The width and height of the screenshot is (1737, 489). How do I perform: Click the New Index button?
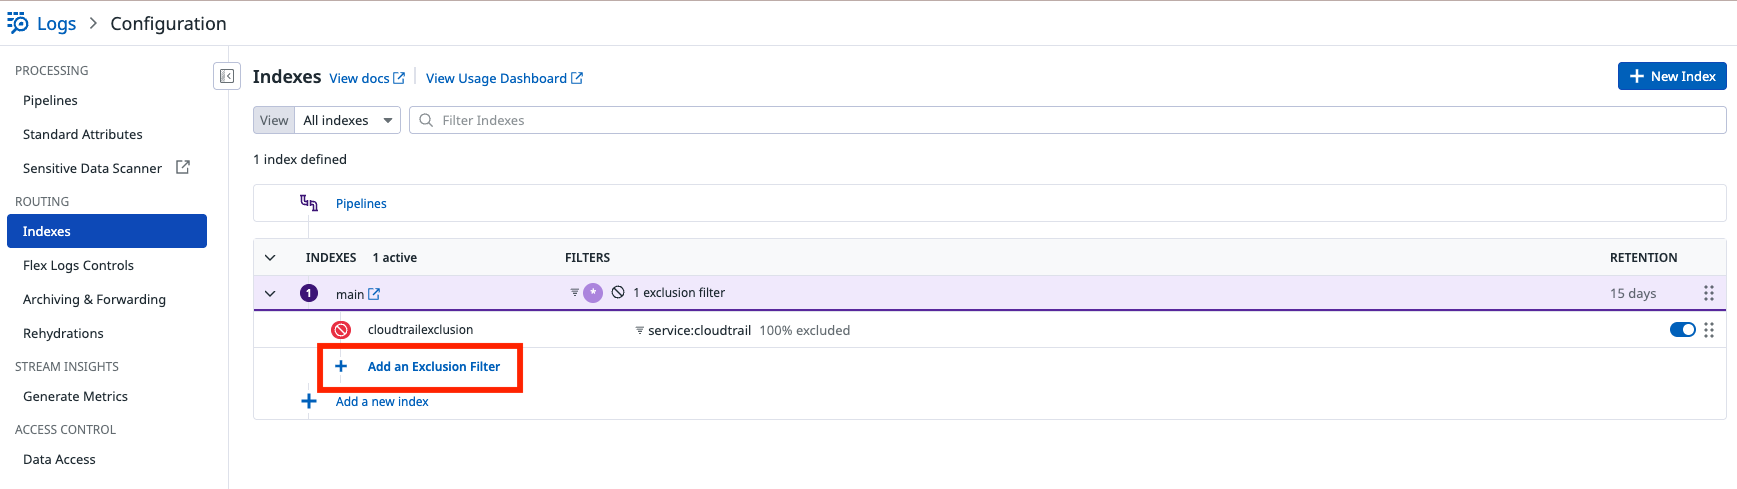[x=1671, y=76]
